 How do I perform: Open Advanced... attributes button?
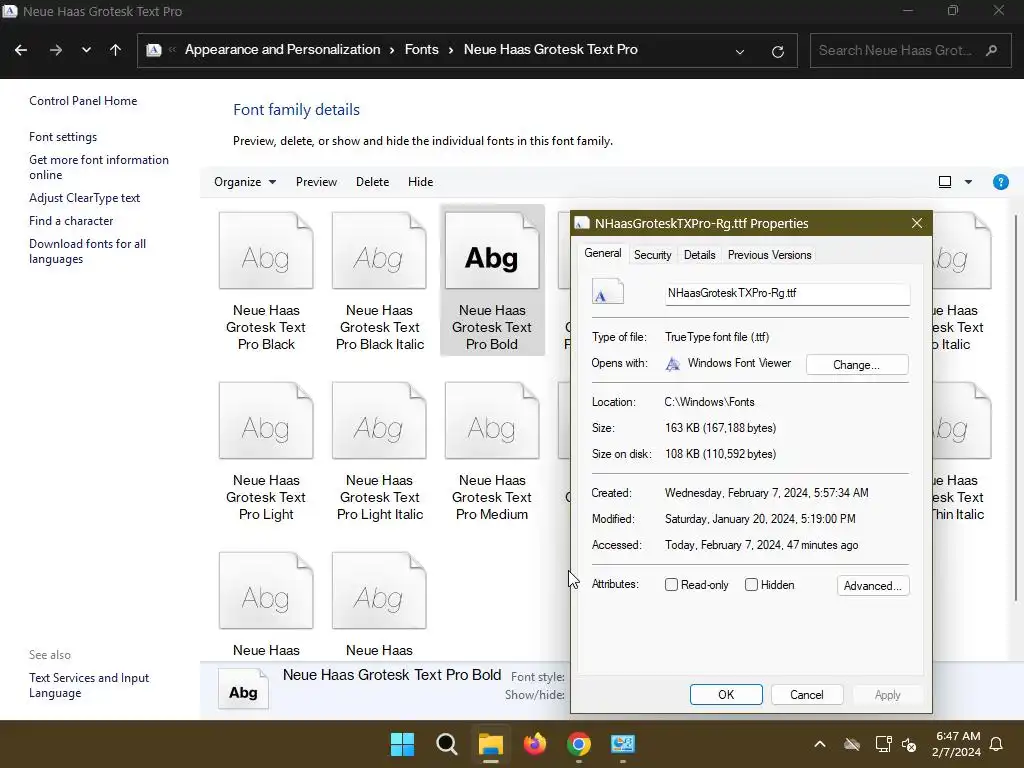click(x=872, y=586)
